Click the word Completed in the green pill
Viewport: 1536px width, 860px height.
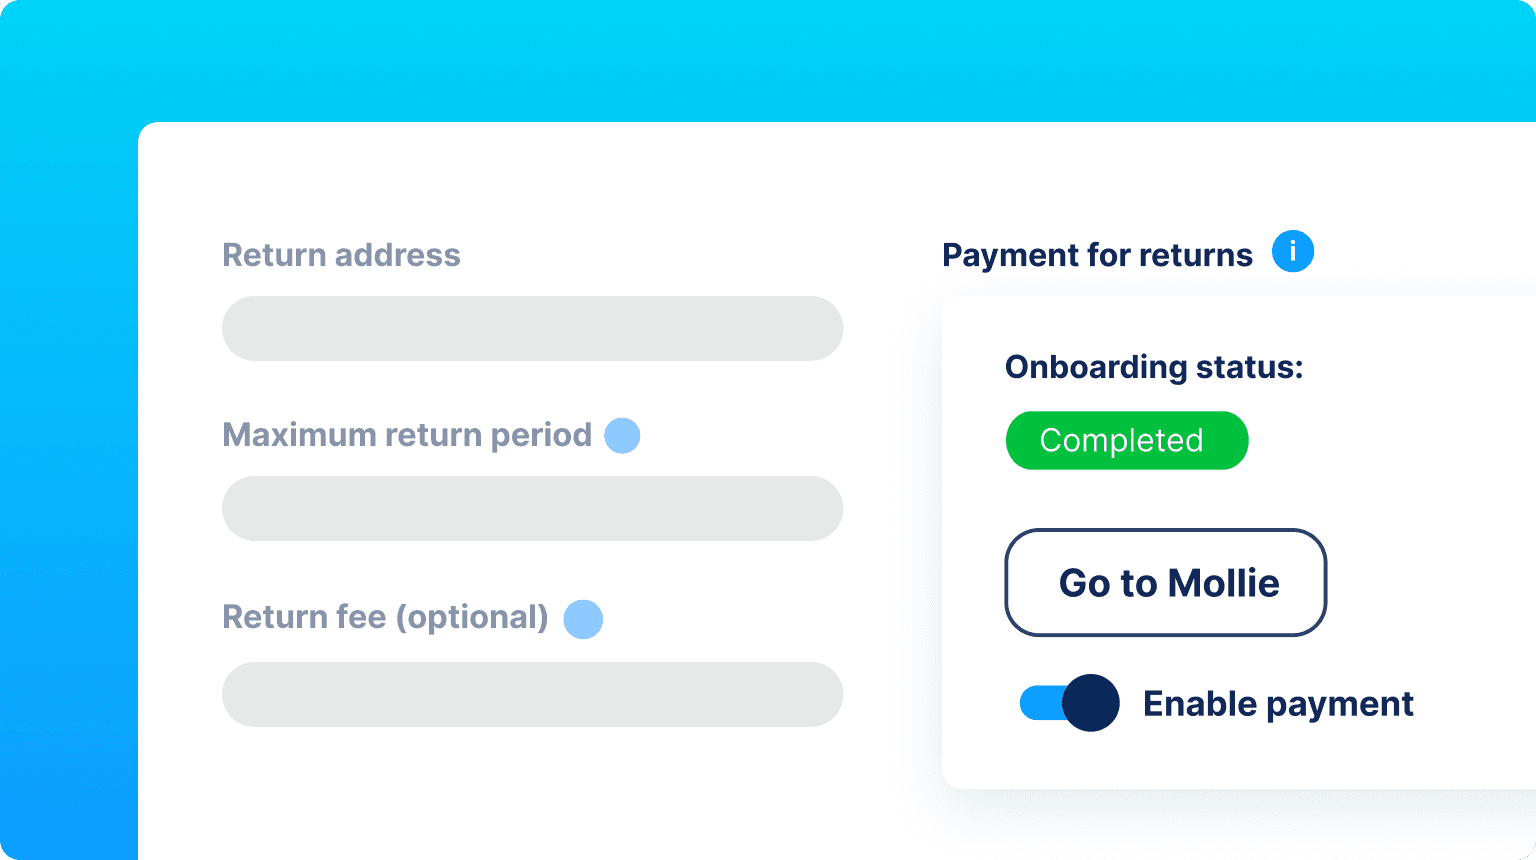1121,441
